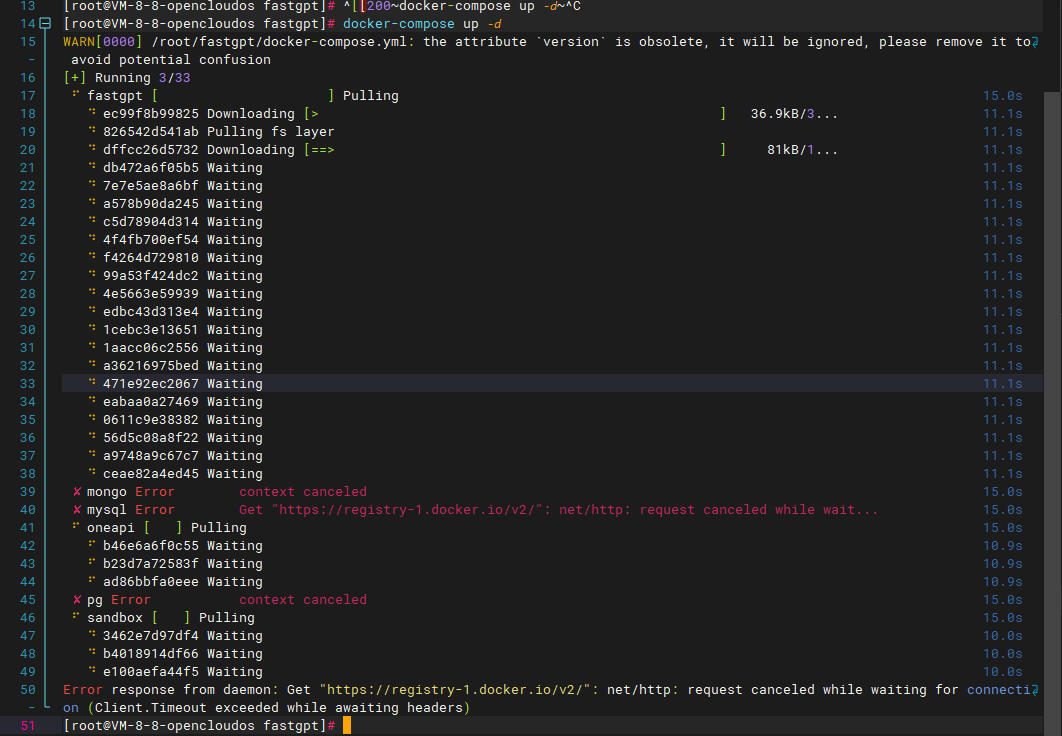
Task: Click '(Client.Timeout exceeded while awaiting headers)' text
Action: pos(278,708)
